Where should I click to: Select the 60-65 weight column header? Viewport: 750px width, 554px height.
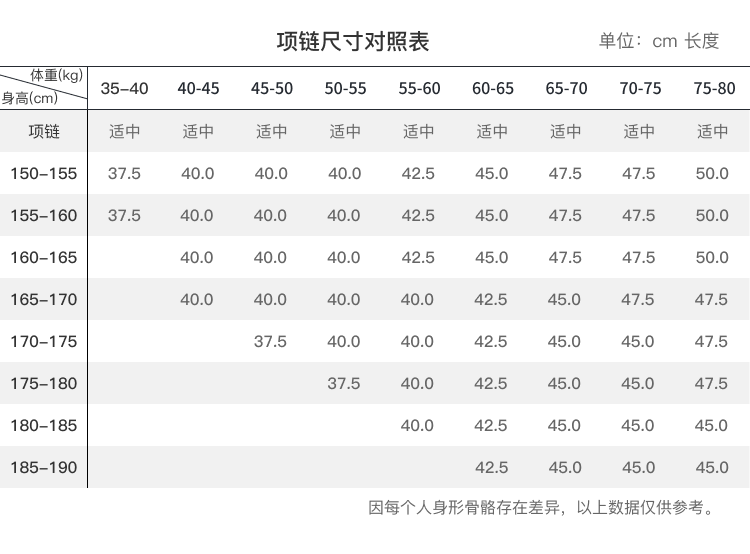492,89
